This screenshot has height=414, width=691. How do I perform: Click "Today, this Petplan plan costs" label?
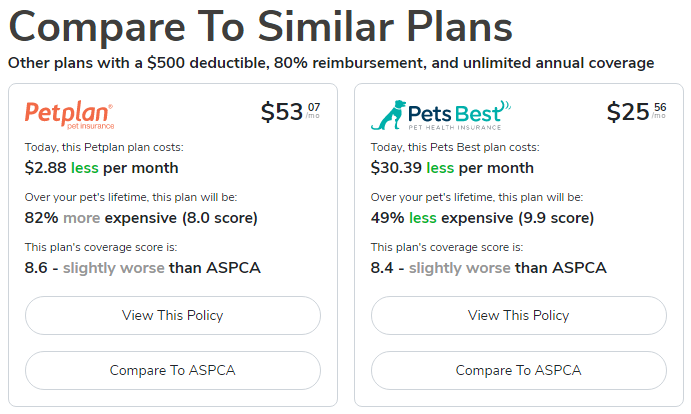104,147
